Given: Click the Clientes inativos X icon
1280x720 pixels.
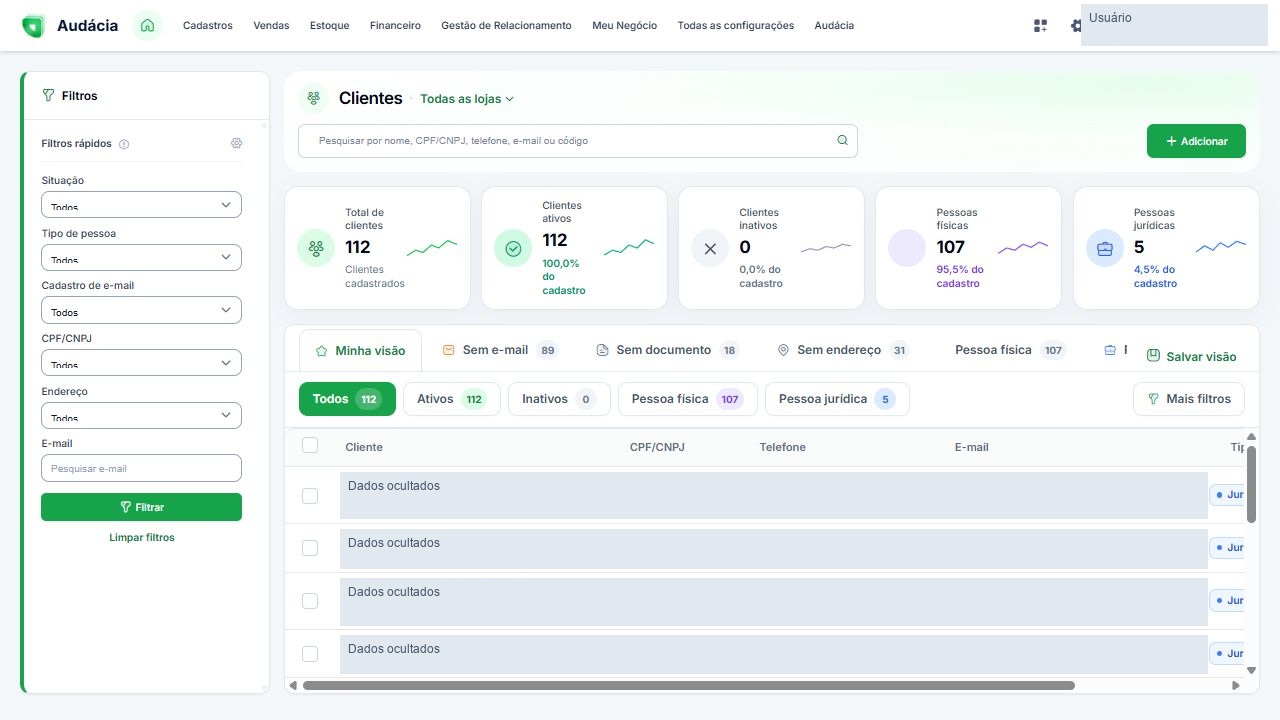Looking at the screenshot, I should [x=710, y=248].
